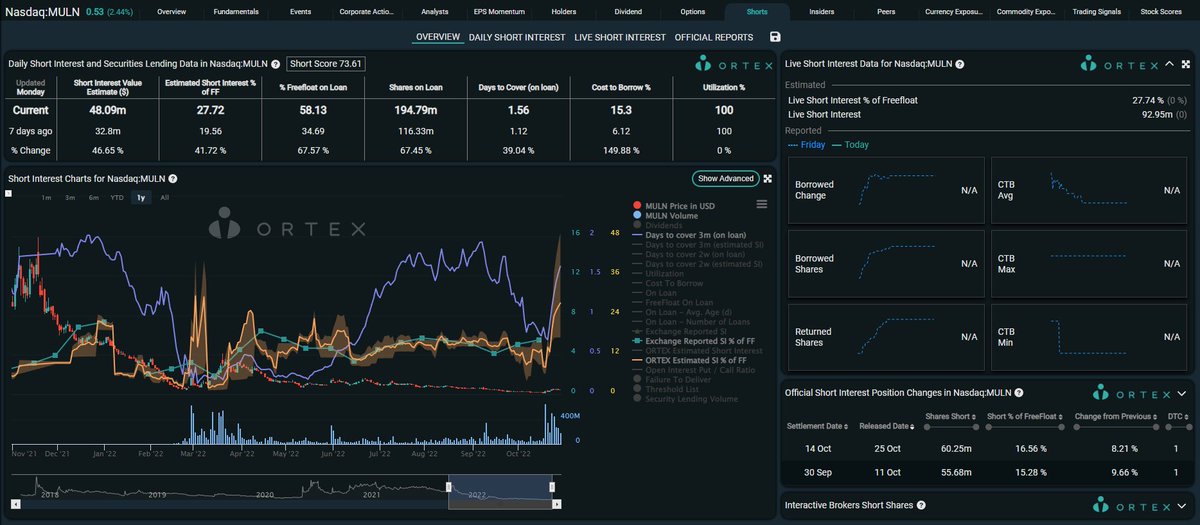Expand chart to fullscreen next to Show Advanced
1200x525 pixels.
pyautogui.click(x=768, y=179)
